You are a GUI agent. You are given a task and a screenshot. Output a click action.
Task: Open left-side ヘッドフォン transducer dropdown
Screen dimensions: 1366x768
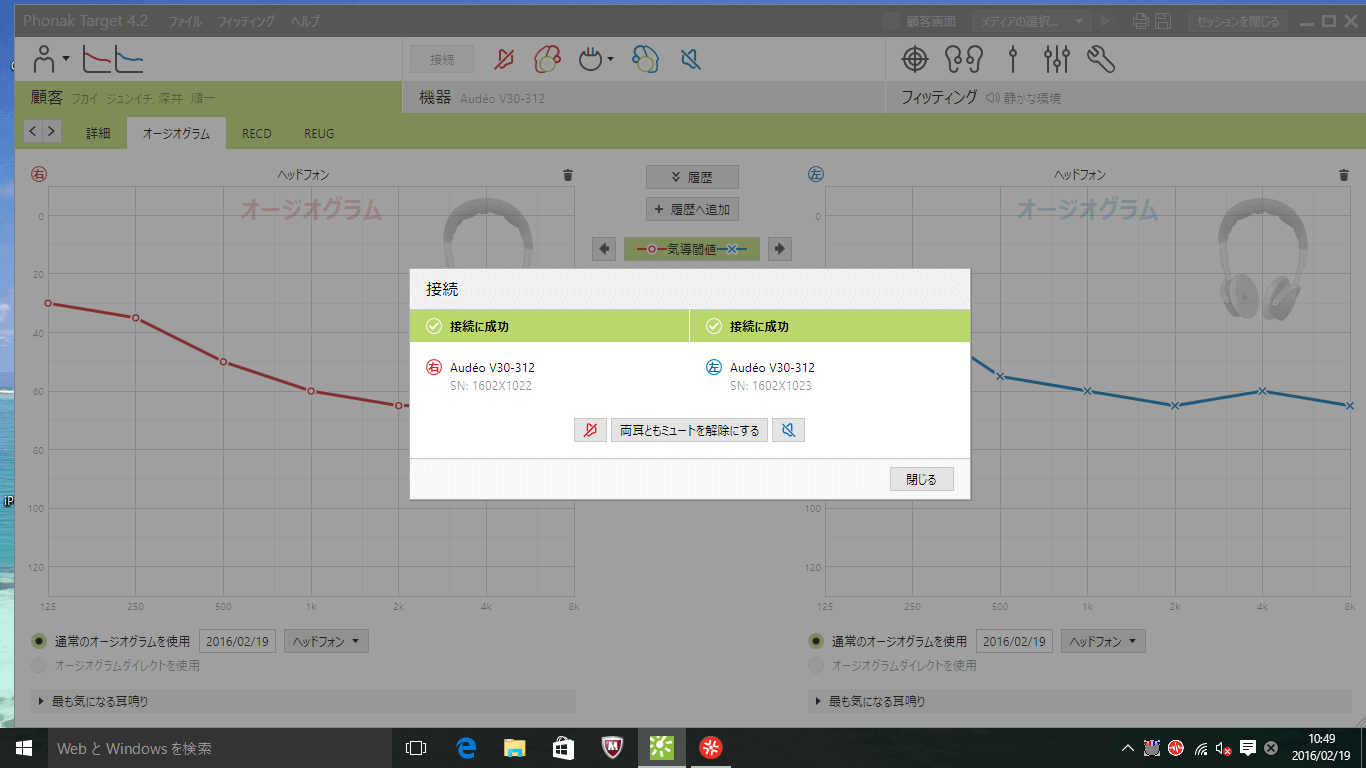pos(1103,641)
